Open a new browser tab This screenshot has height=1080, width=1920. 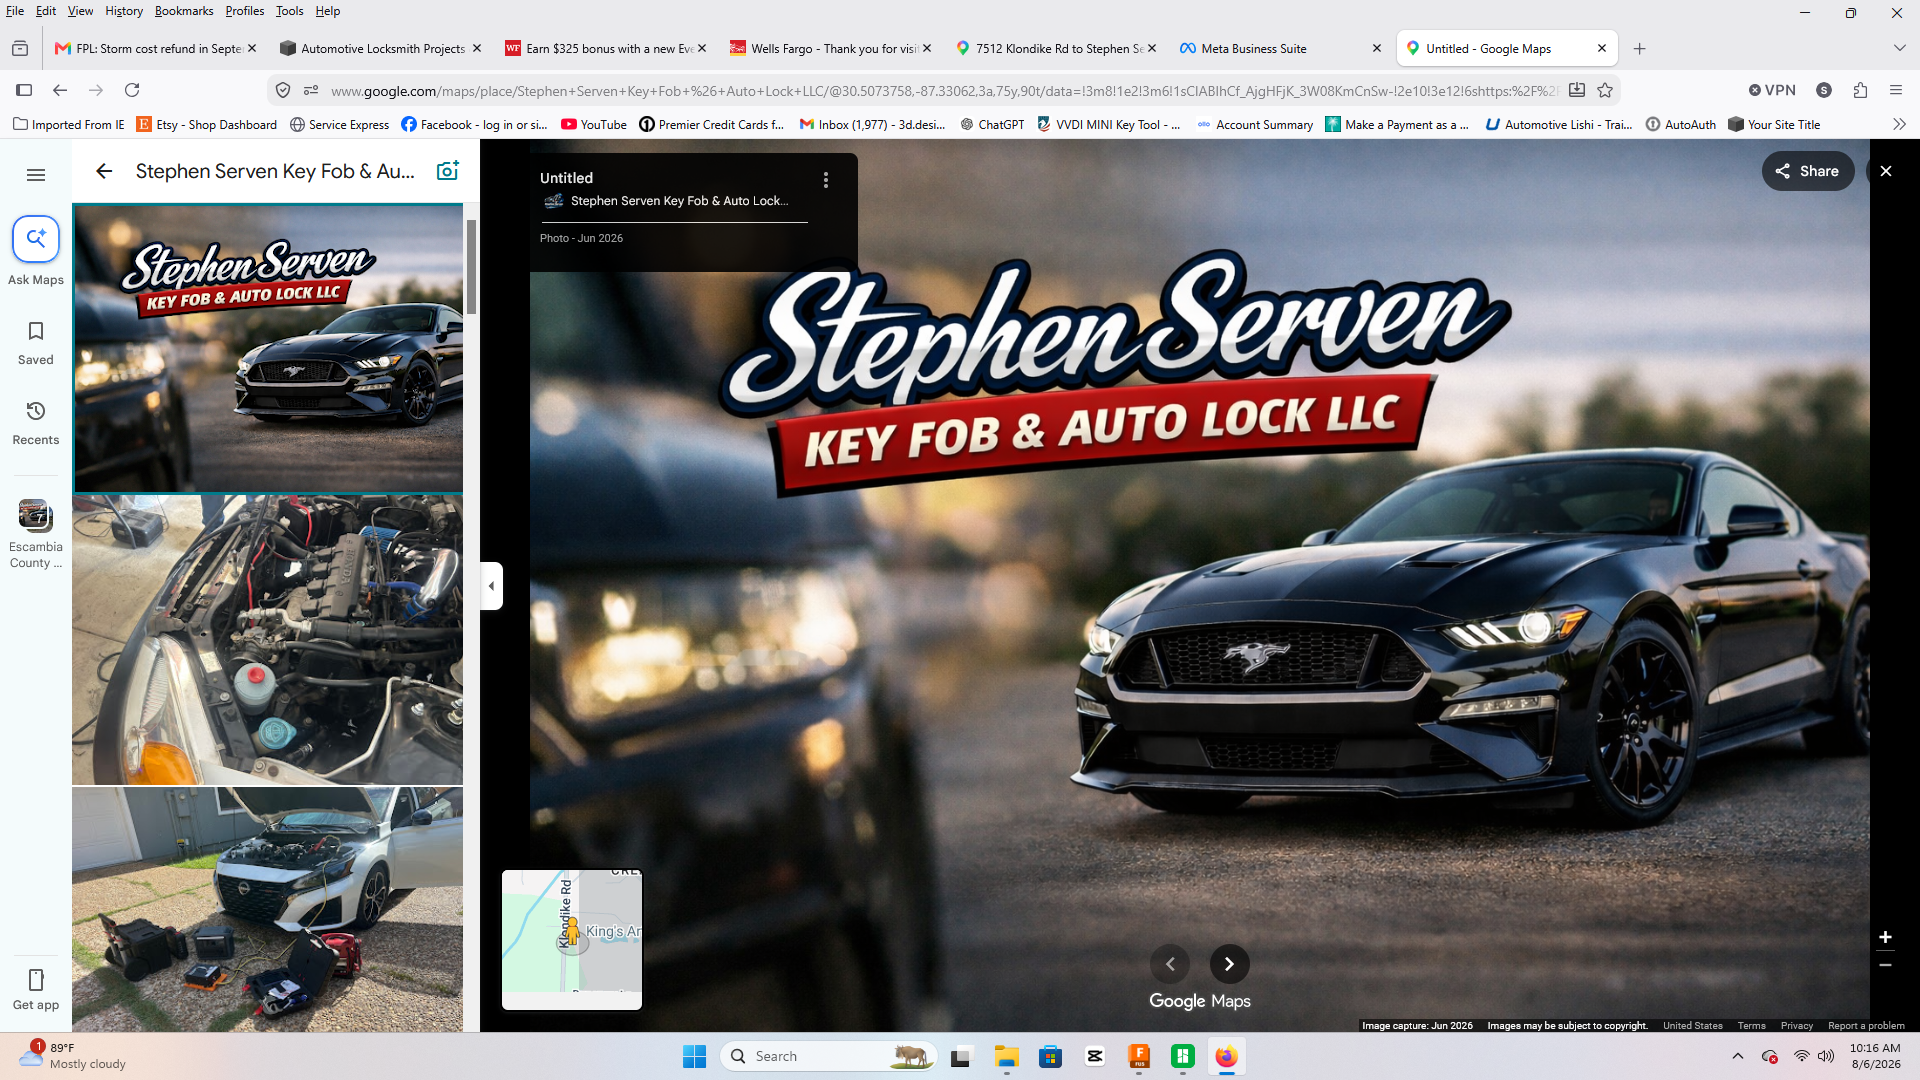[x=1640, y=48]
